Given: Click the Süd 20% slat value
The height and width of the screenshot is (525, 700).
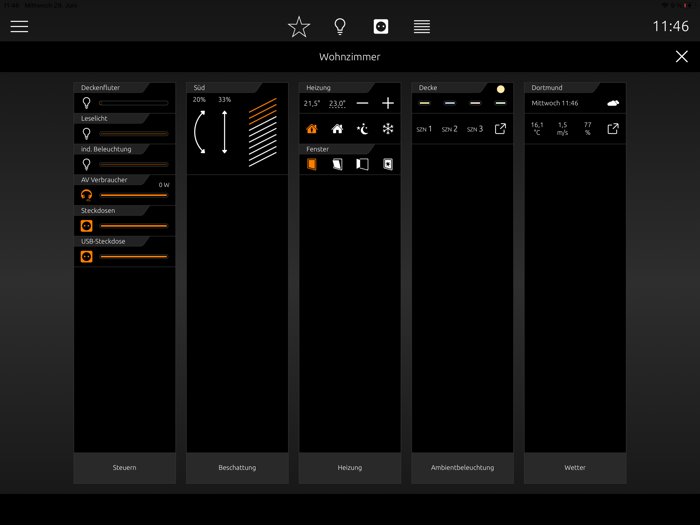Looking at the screenshot, I should pos(199,100).
